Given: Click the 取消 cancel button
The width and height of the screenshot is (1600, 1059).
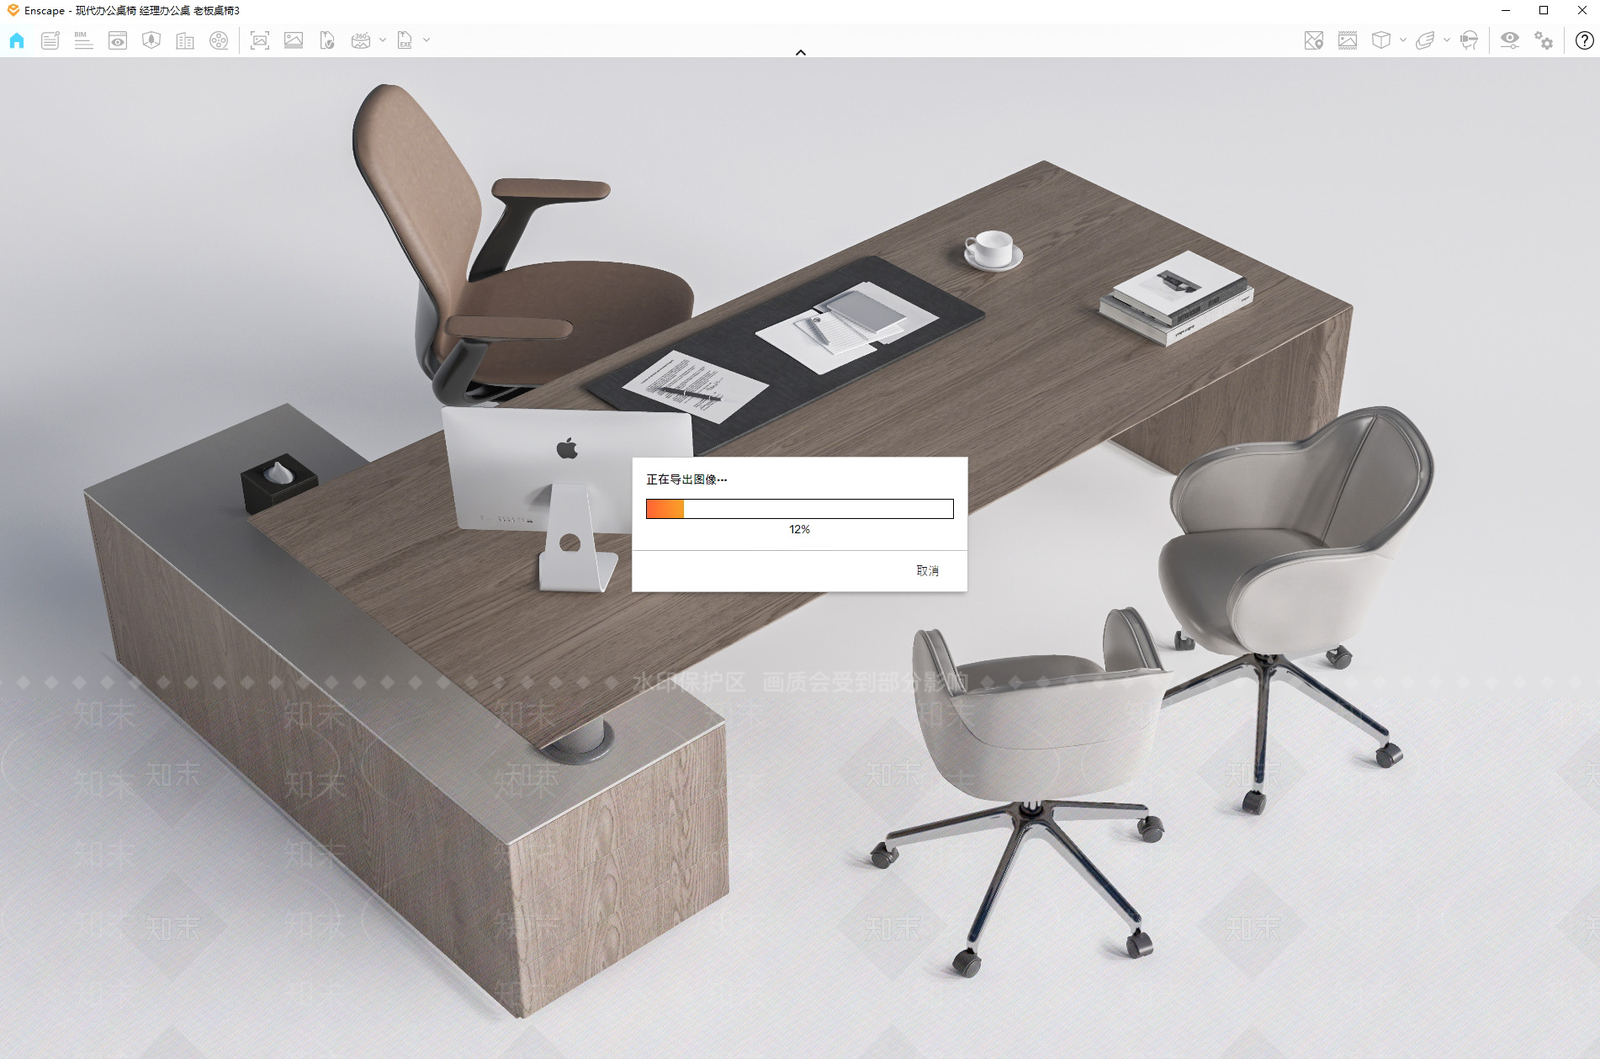Looking at the screenshot, I should [927, 570].
